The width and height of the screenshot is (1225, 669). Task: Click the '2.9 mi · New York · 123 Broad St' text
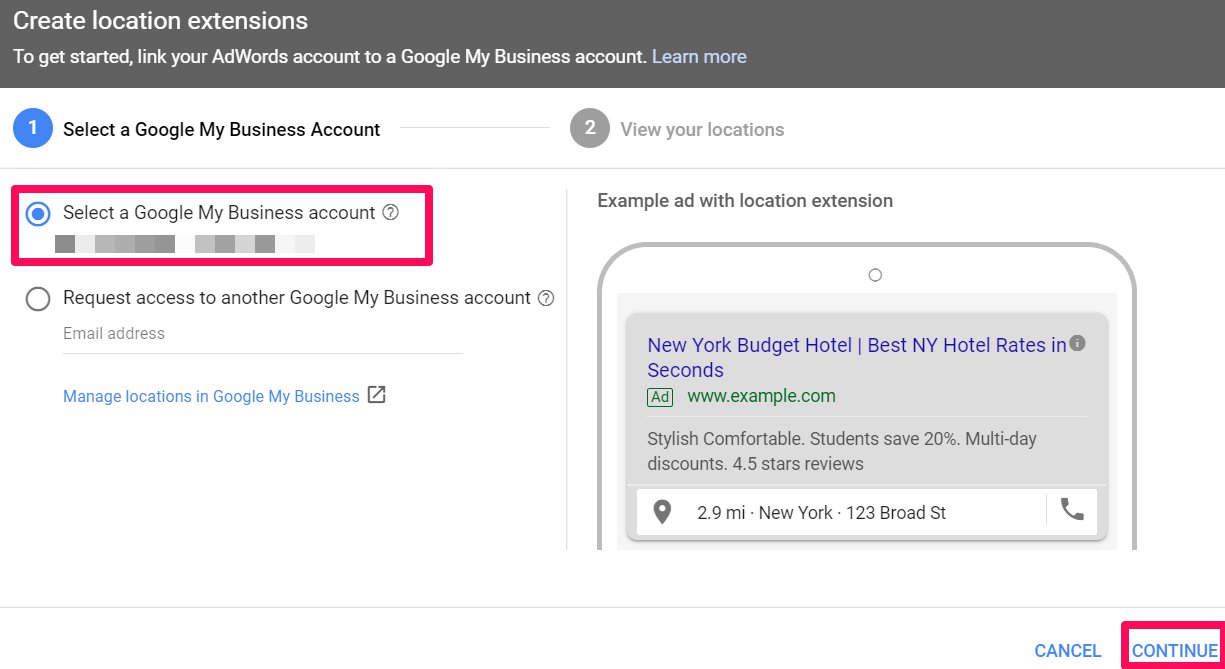tap(821, 513)
